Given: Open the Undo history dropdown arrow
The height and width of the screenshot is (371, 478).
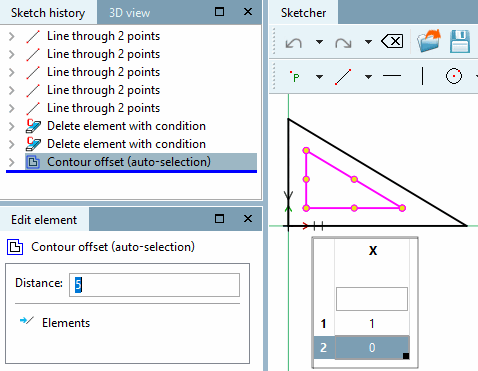Looking at the screenshot, I should click(x=319, y=42).
